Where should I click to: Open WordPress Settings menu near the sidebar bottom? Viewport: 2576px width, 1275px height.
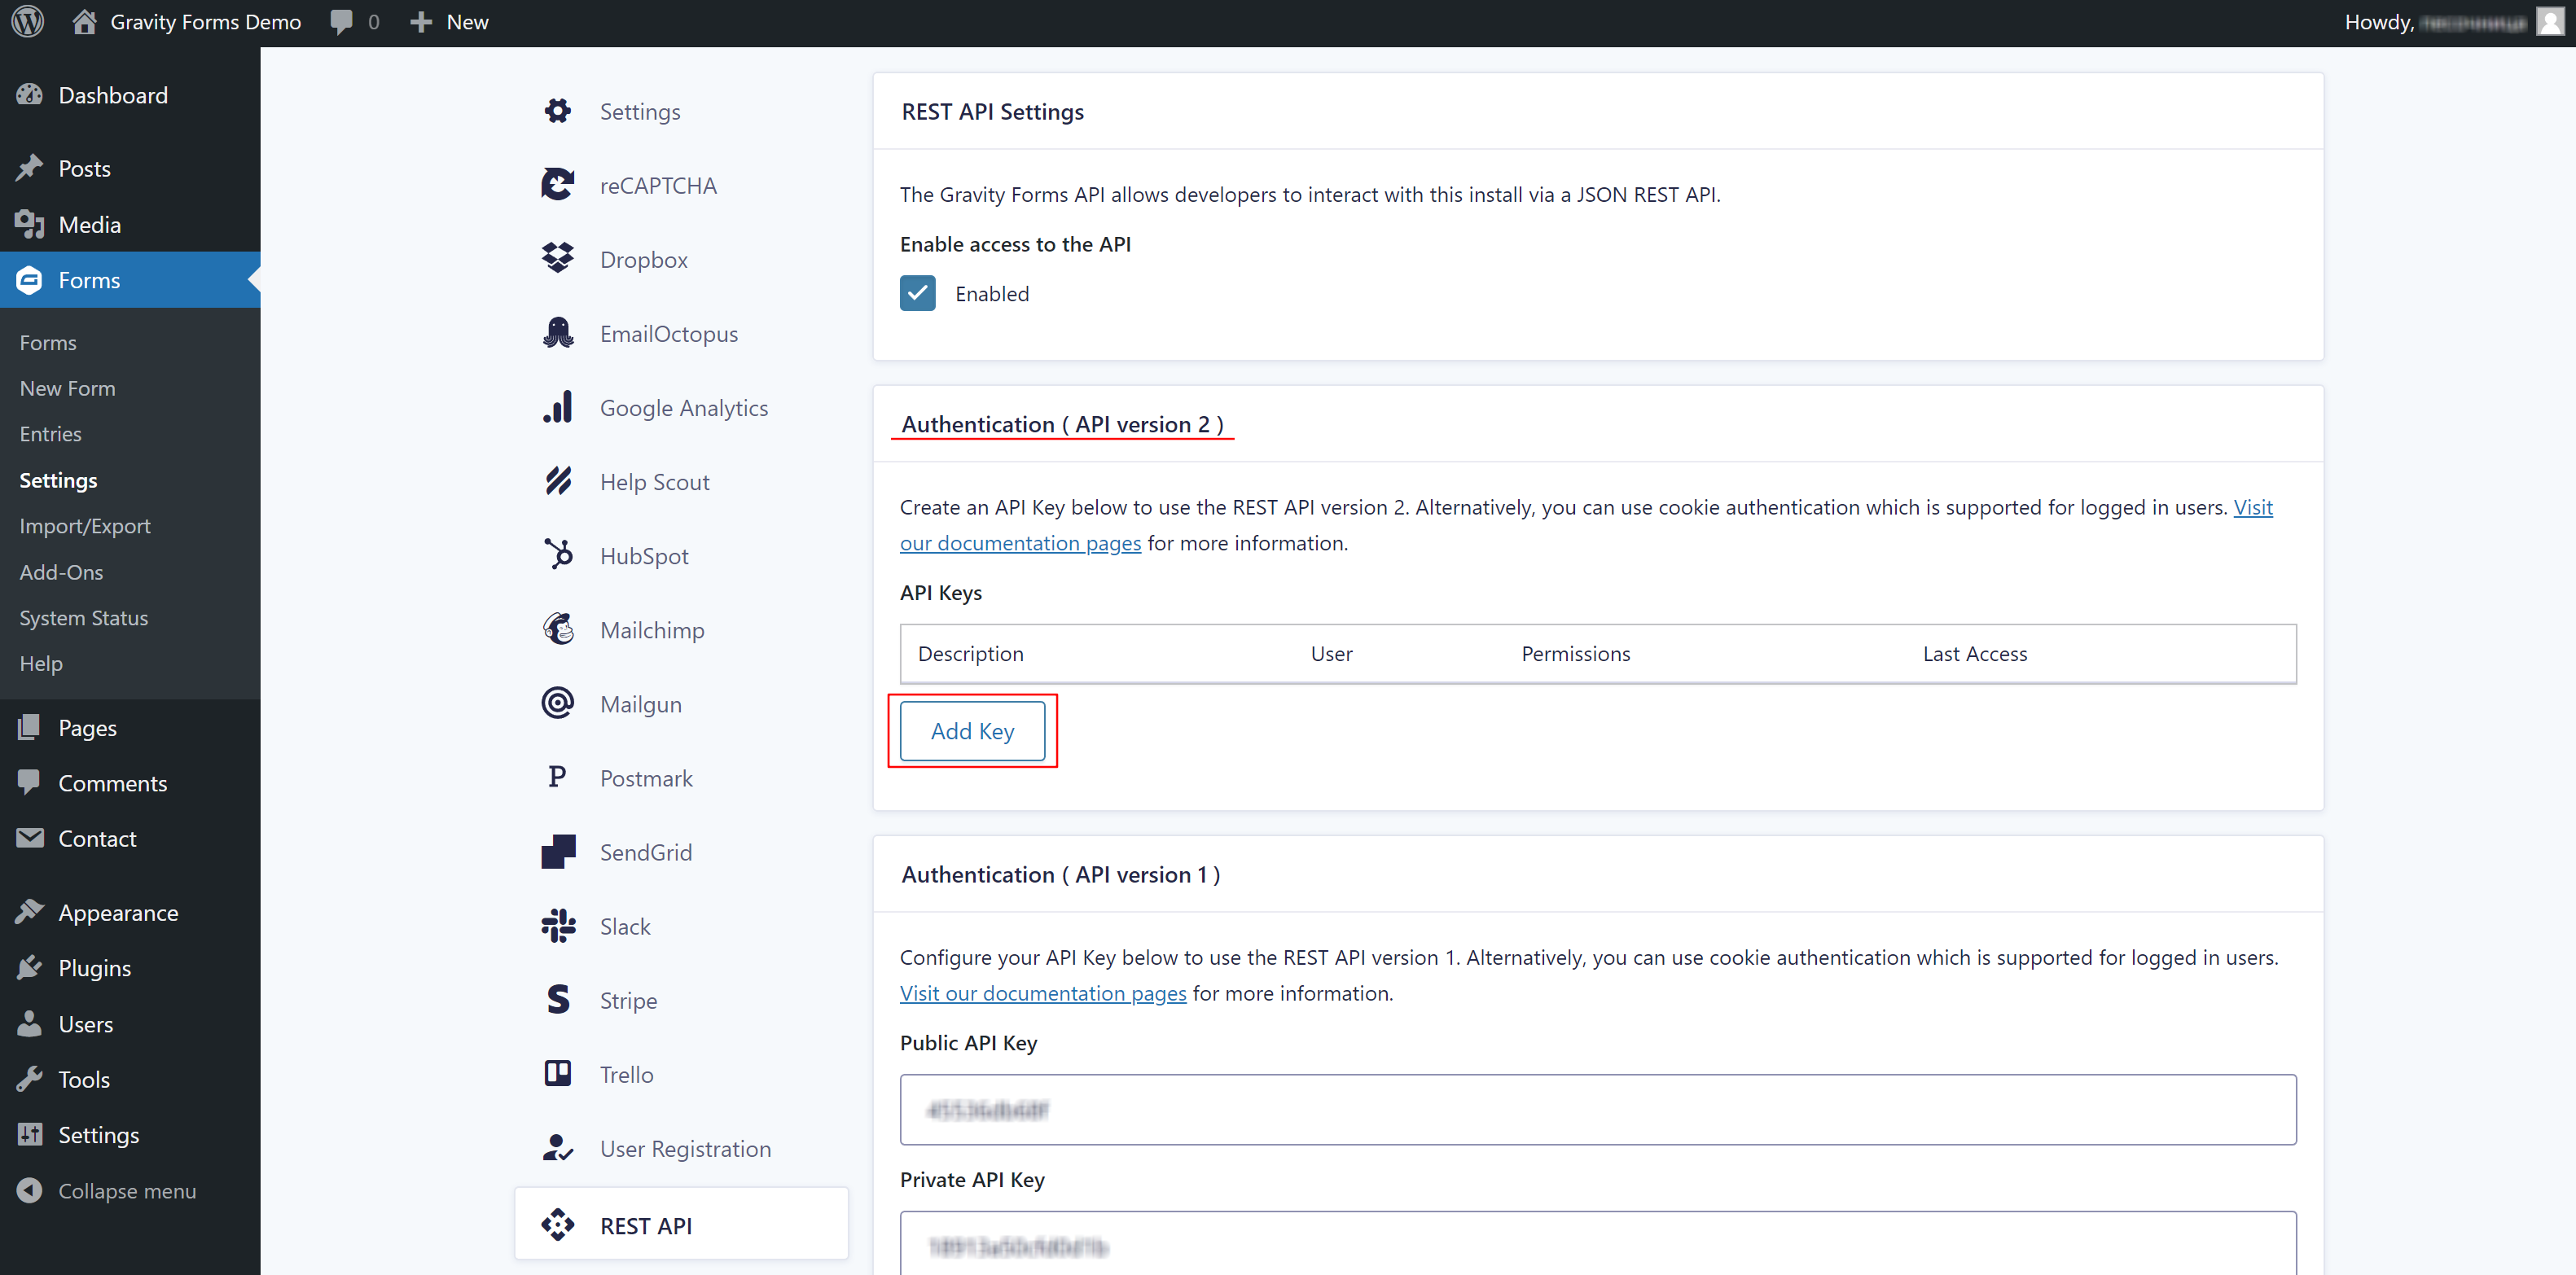(x=98, y=1135)
